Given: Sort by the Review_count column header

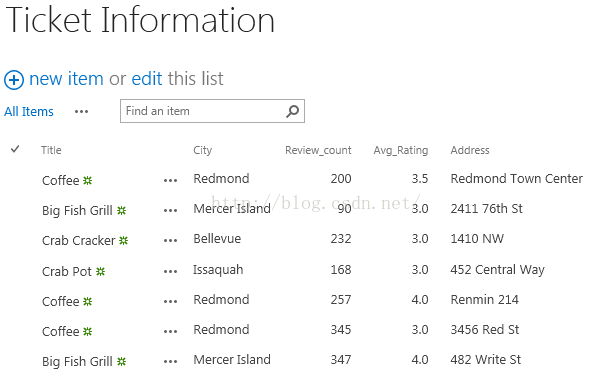Looking at the screenshot, I should coord(318,150).
